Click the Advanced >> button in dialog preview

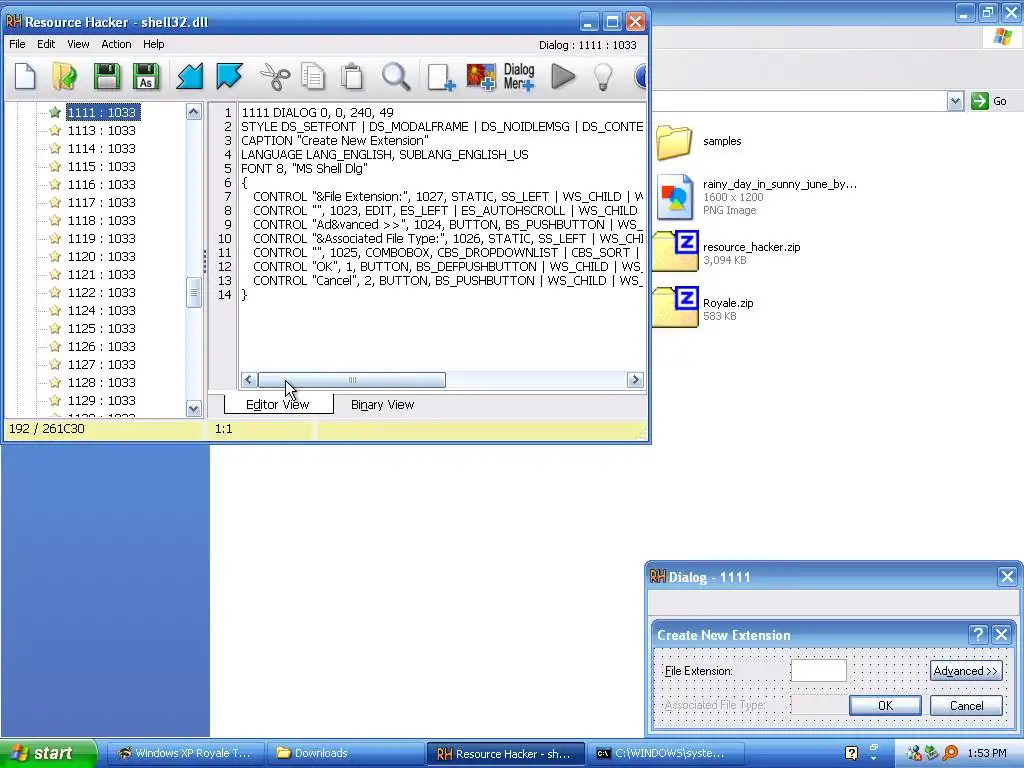point(966,671)
